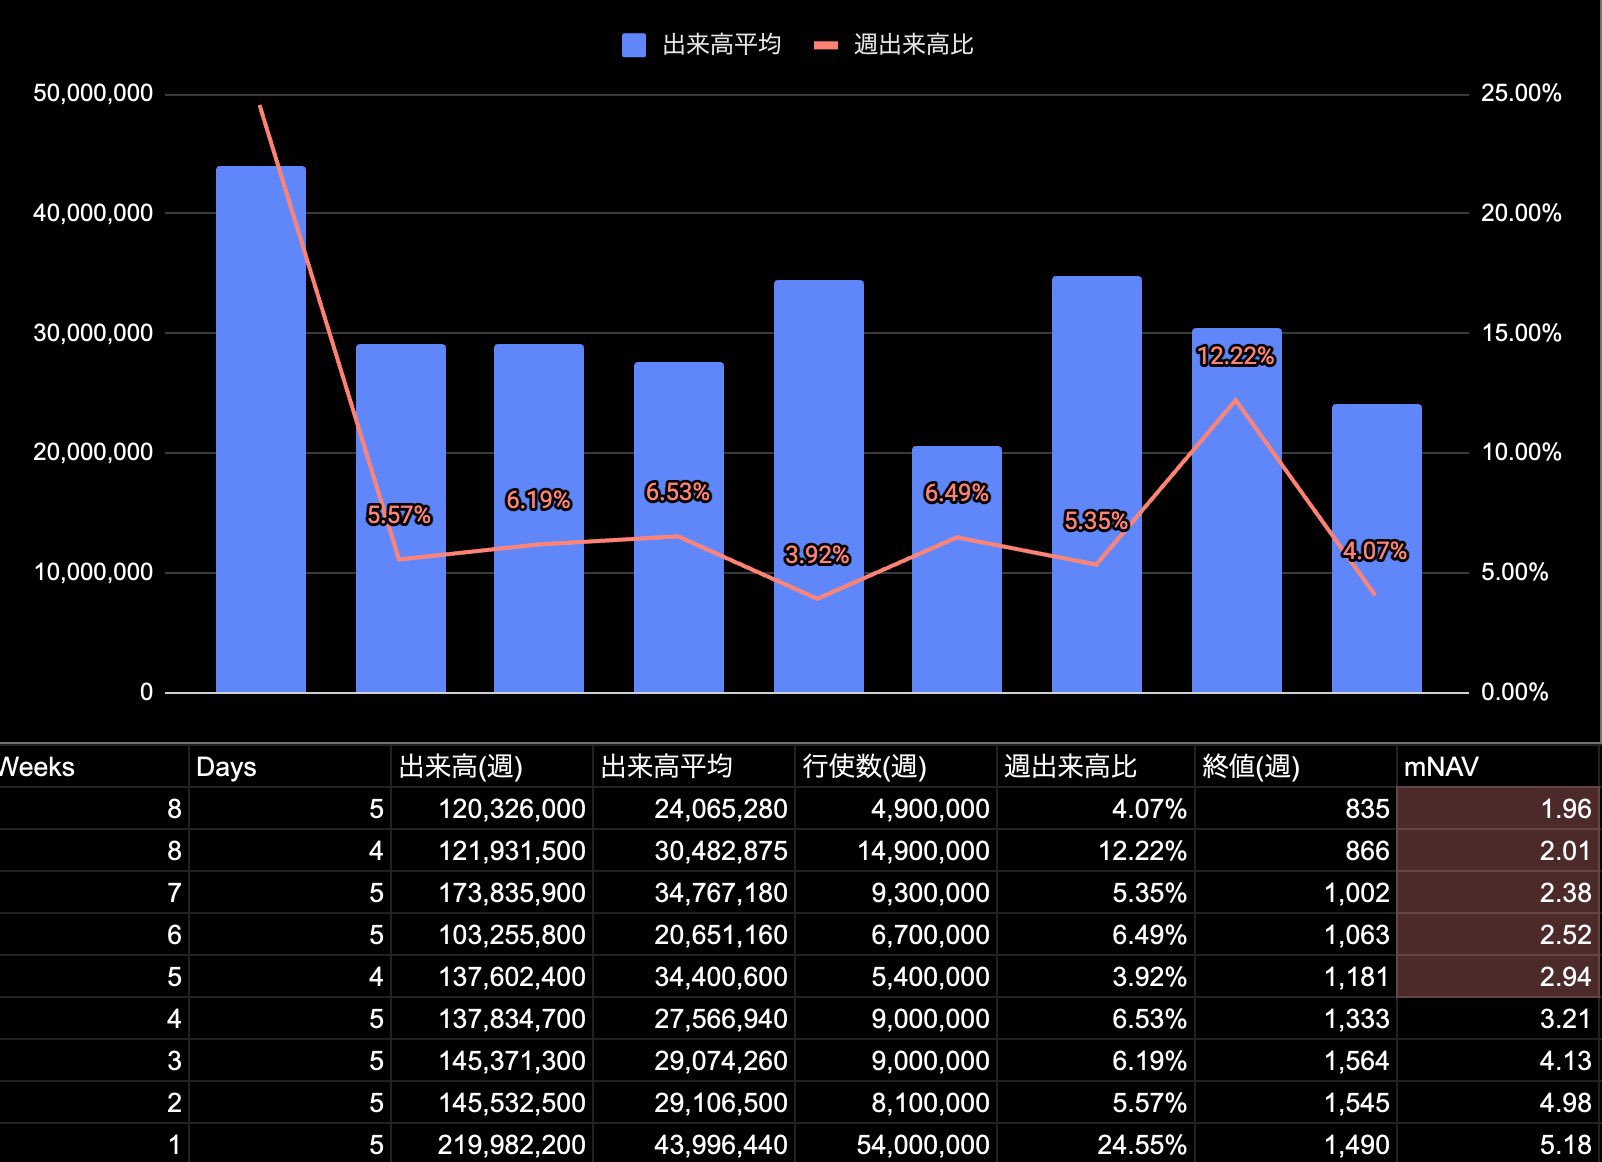Select the cell containing 145,532,500

click(492, 1103)
